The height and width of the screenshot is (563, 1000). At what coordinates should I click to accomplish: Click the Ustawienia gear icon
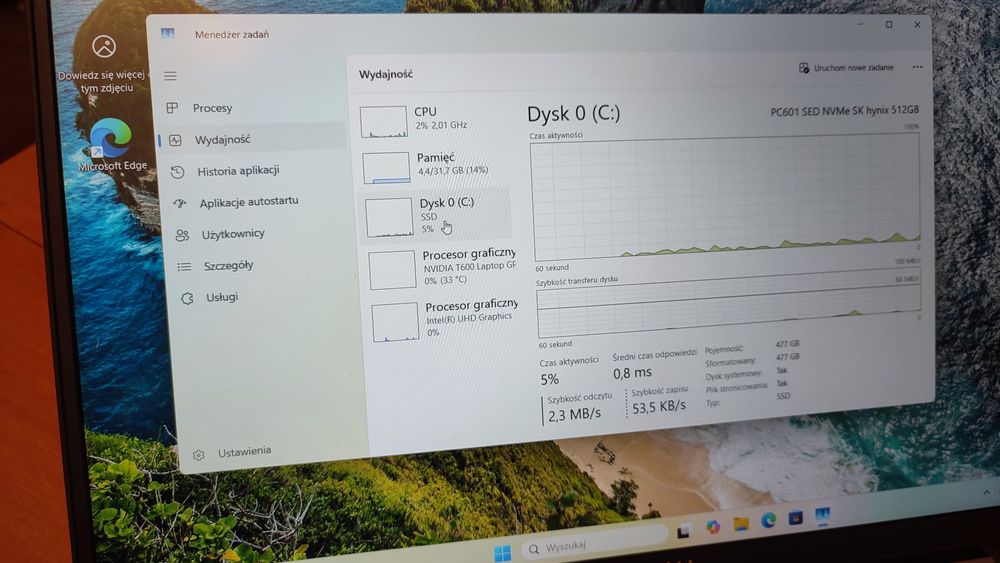(x=199, y=455)
